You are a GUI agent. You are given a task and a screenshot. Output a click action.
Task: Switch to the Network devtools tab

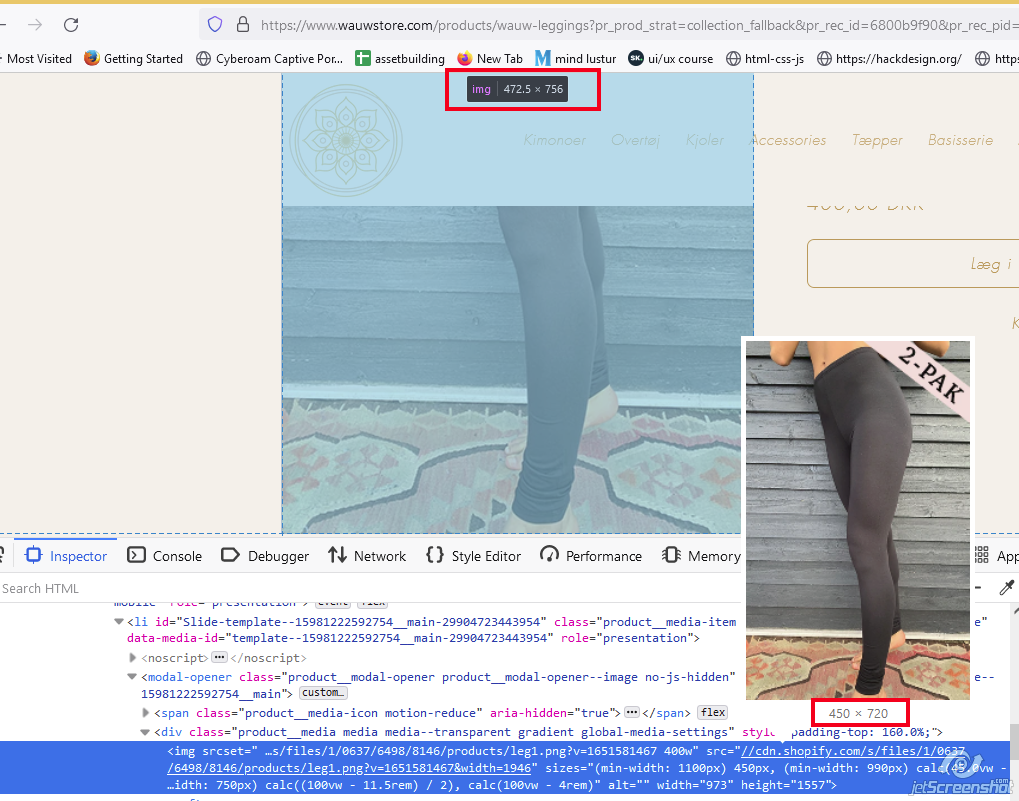(367, 556)
